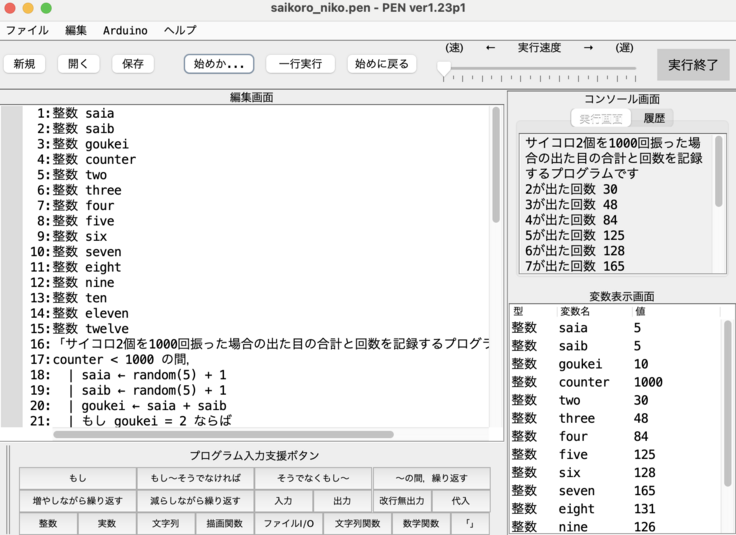
Task: Open the ヘルプ menu
Action: click(x=180, y=30)
